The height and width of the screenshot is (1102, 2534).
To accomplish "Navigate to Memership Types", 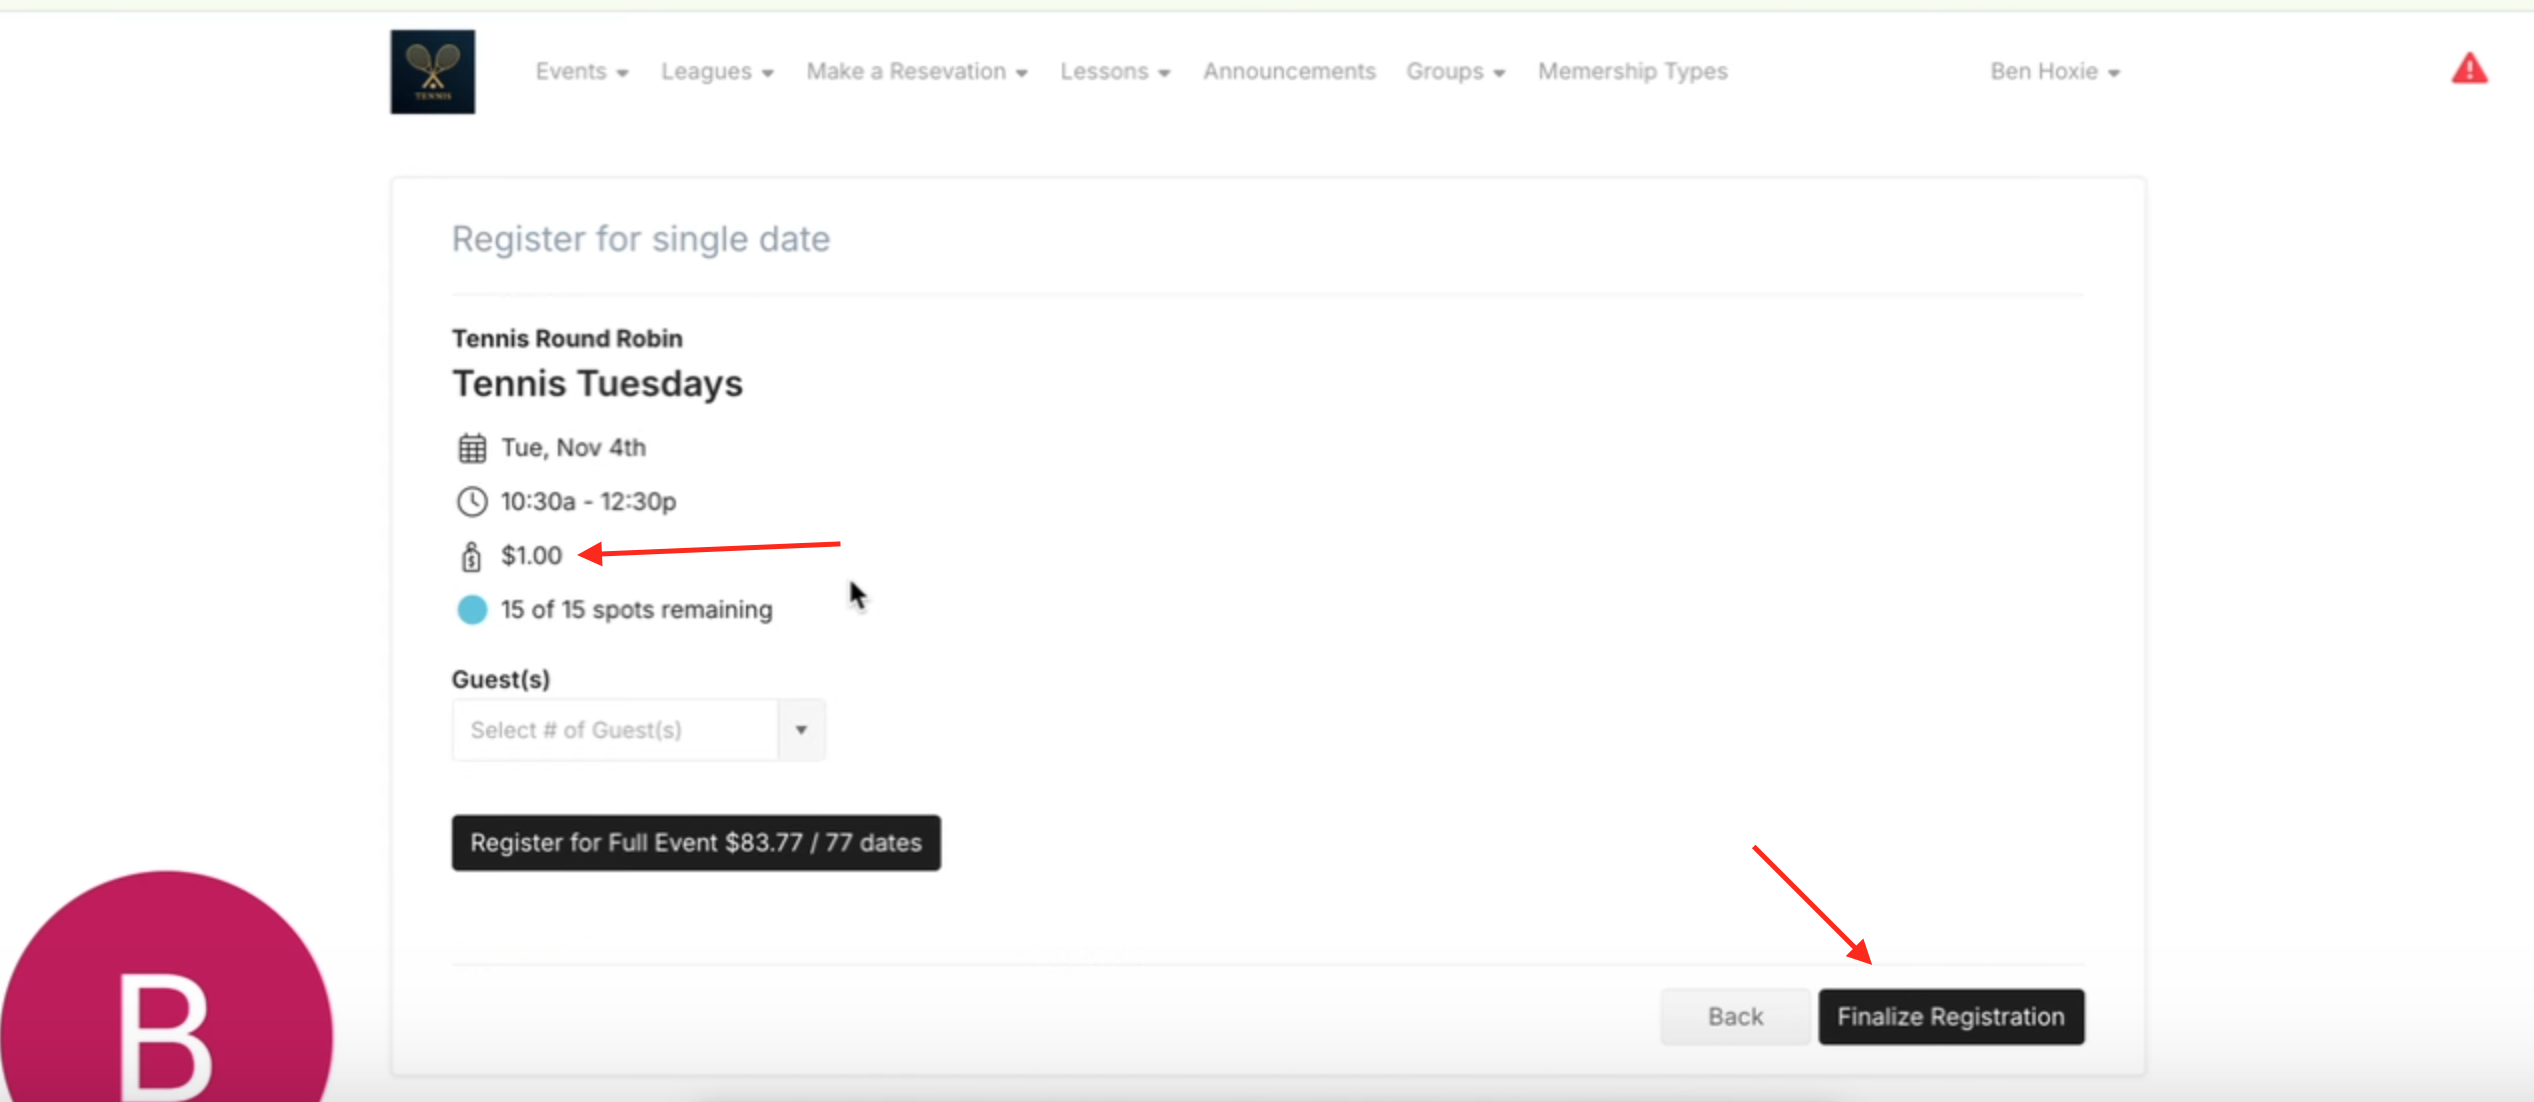I will pos(1632,72).
